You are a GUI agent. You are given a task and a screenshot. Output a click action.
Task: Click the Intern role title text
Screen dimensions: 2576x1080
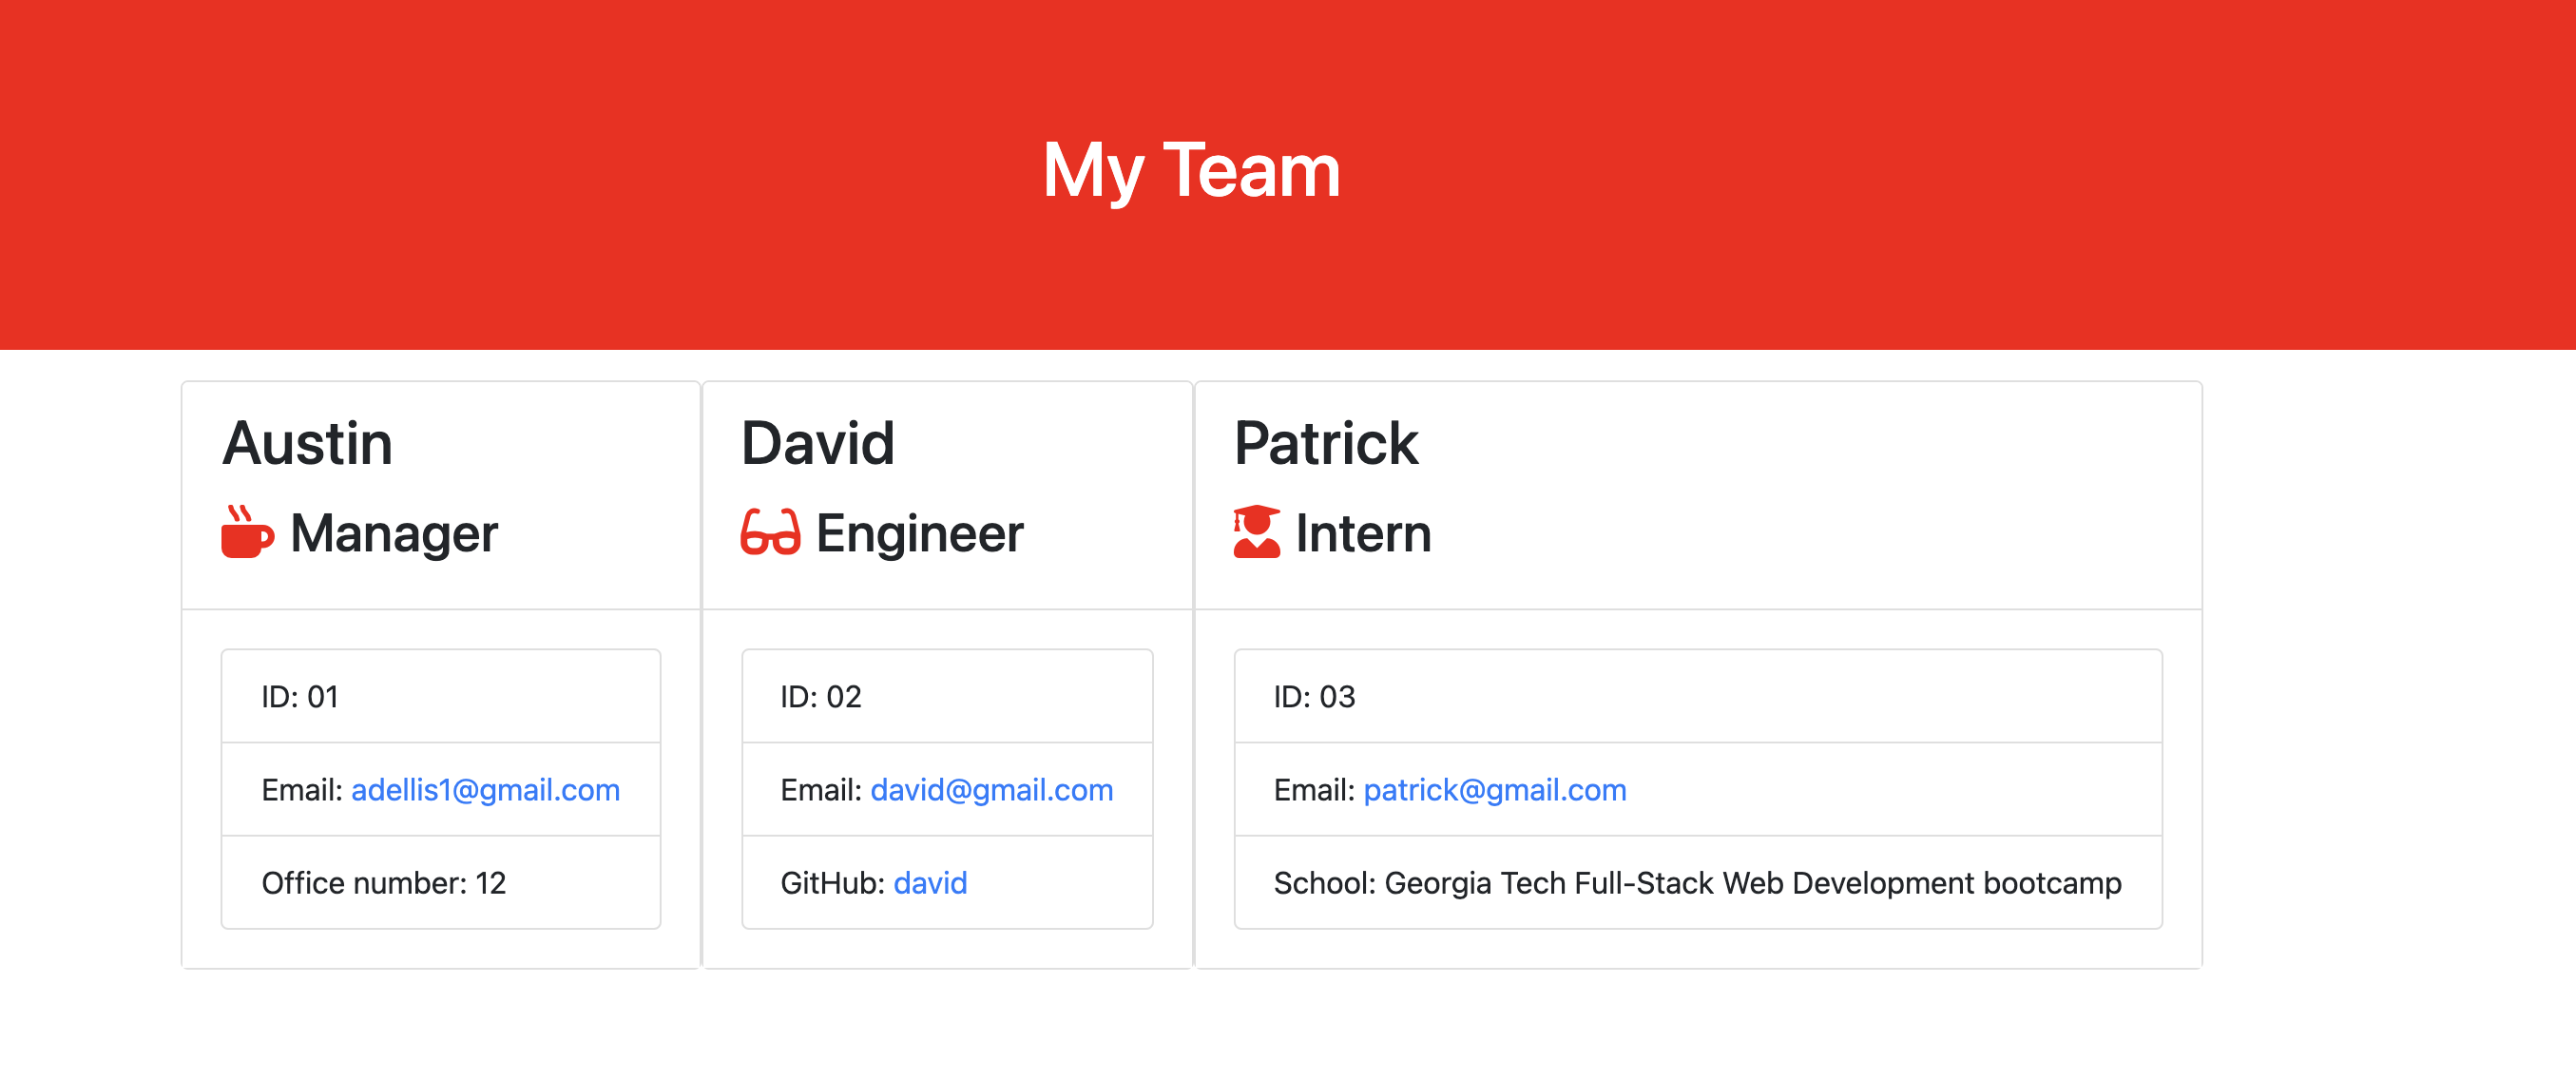(1363, 533)
